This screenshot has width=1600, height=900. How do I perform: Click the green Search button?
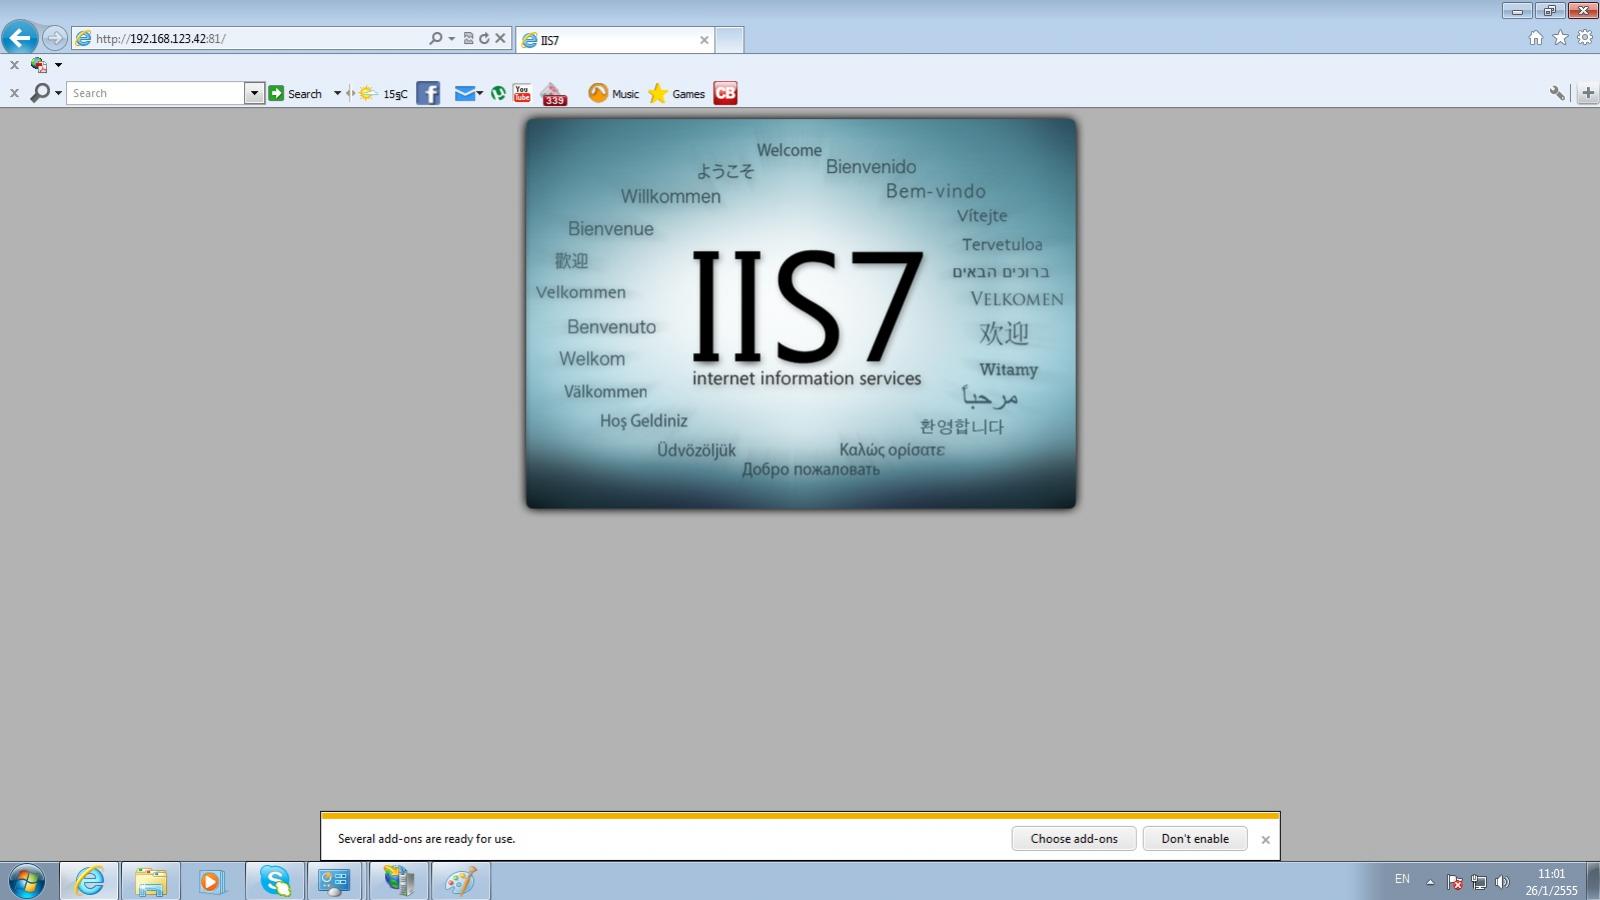[x=295, y=93]
